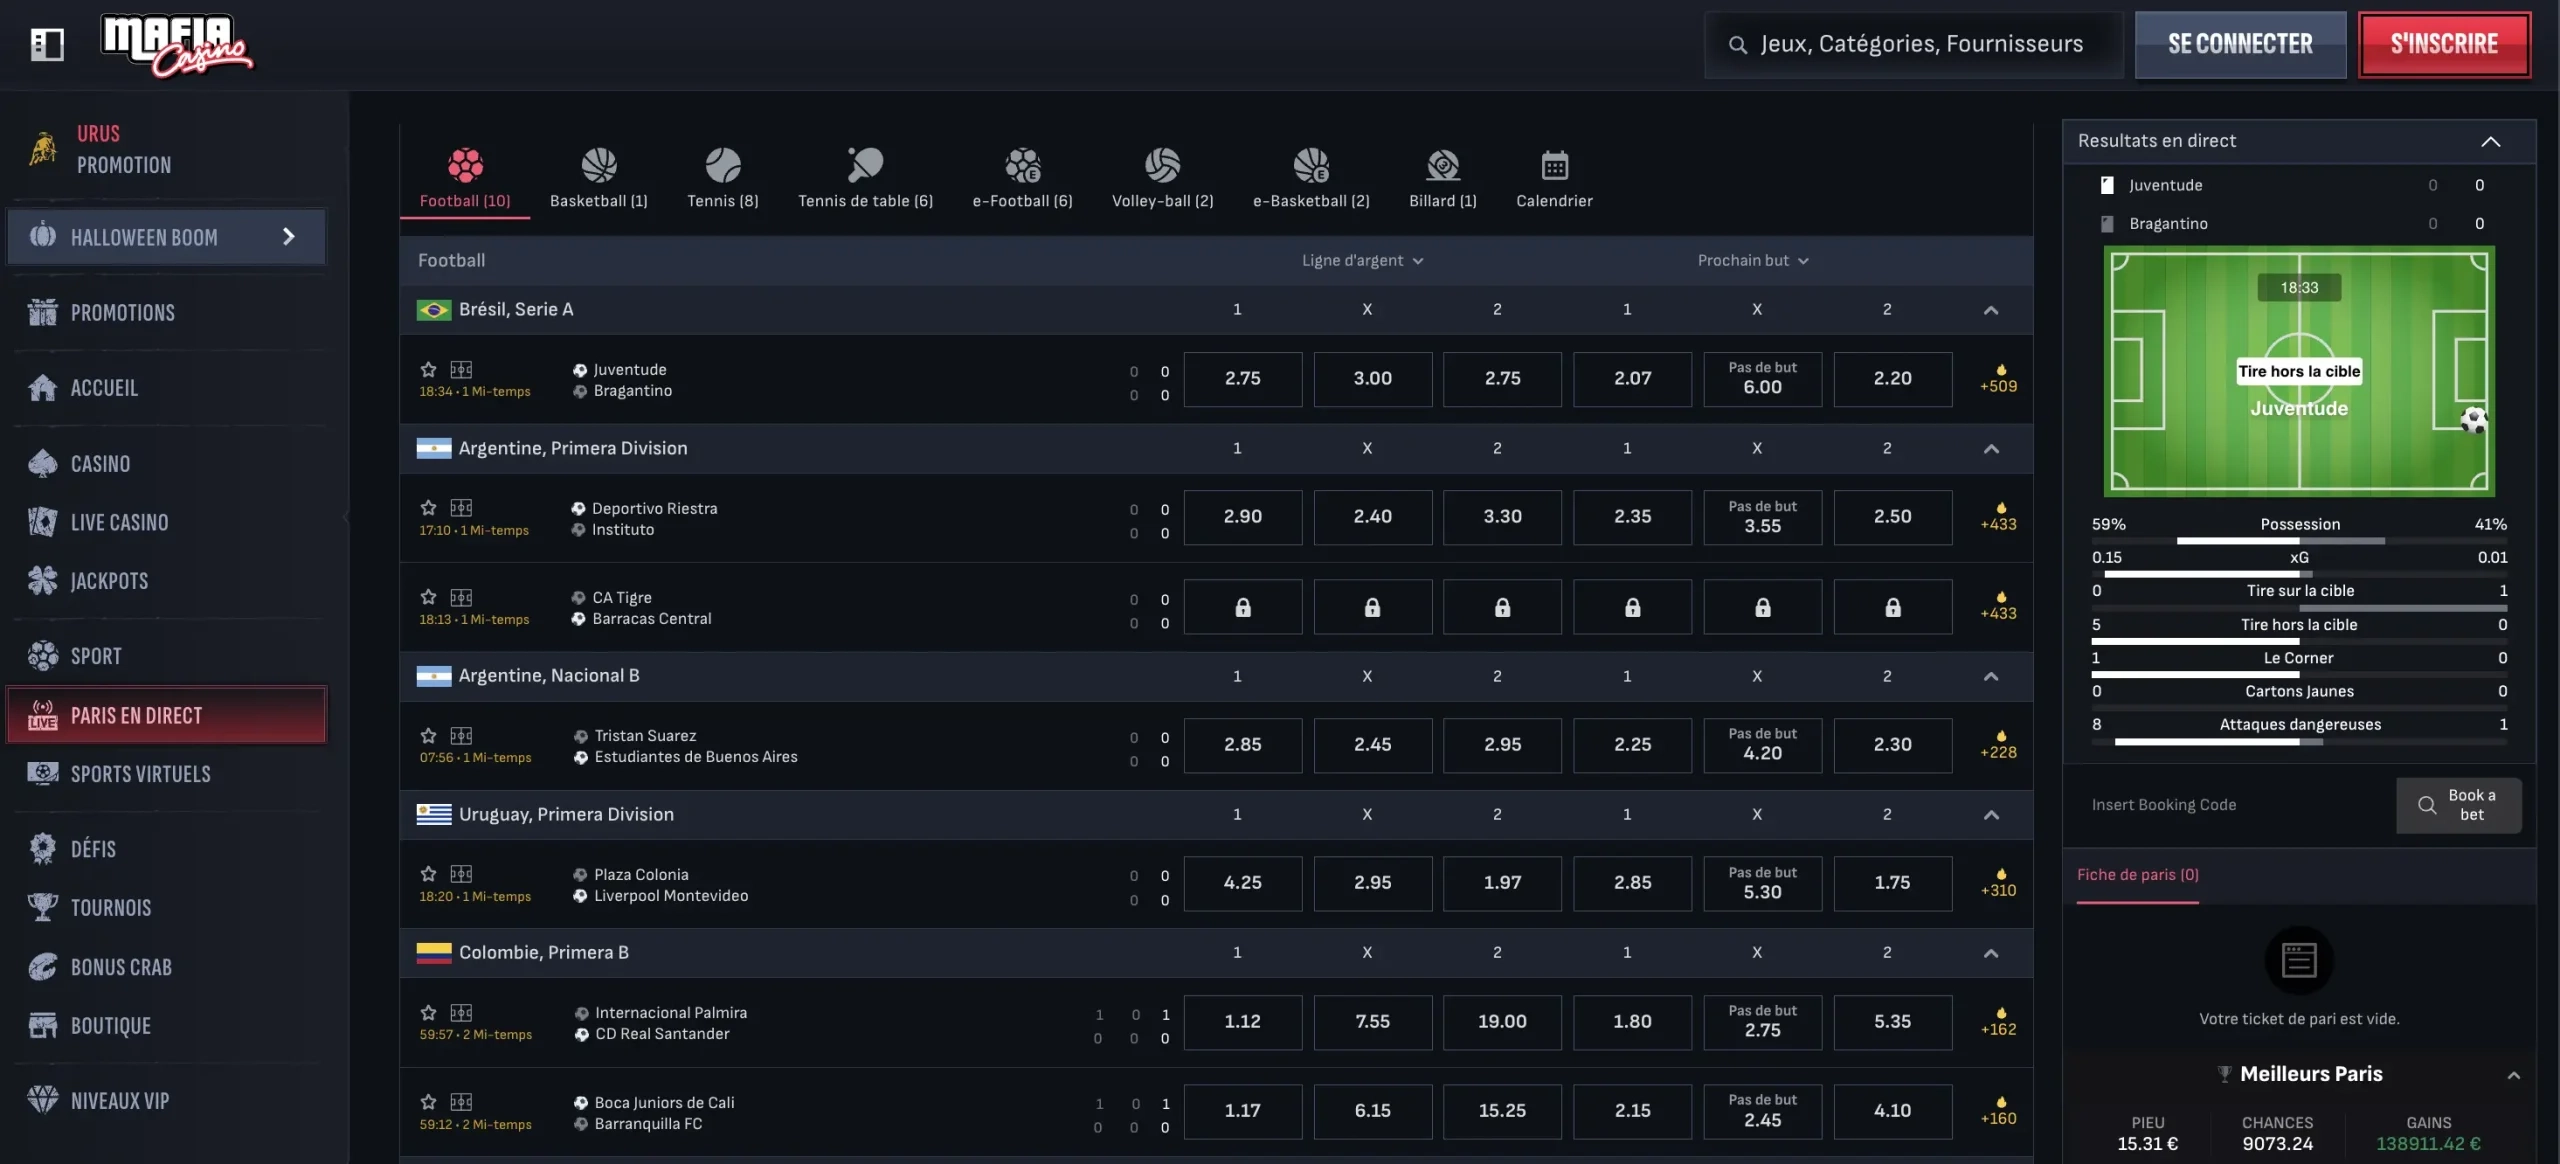Click the Insert Booking Code field
Viewport: 2560px width, 1164px height.
click(2230, 805)
